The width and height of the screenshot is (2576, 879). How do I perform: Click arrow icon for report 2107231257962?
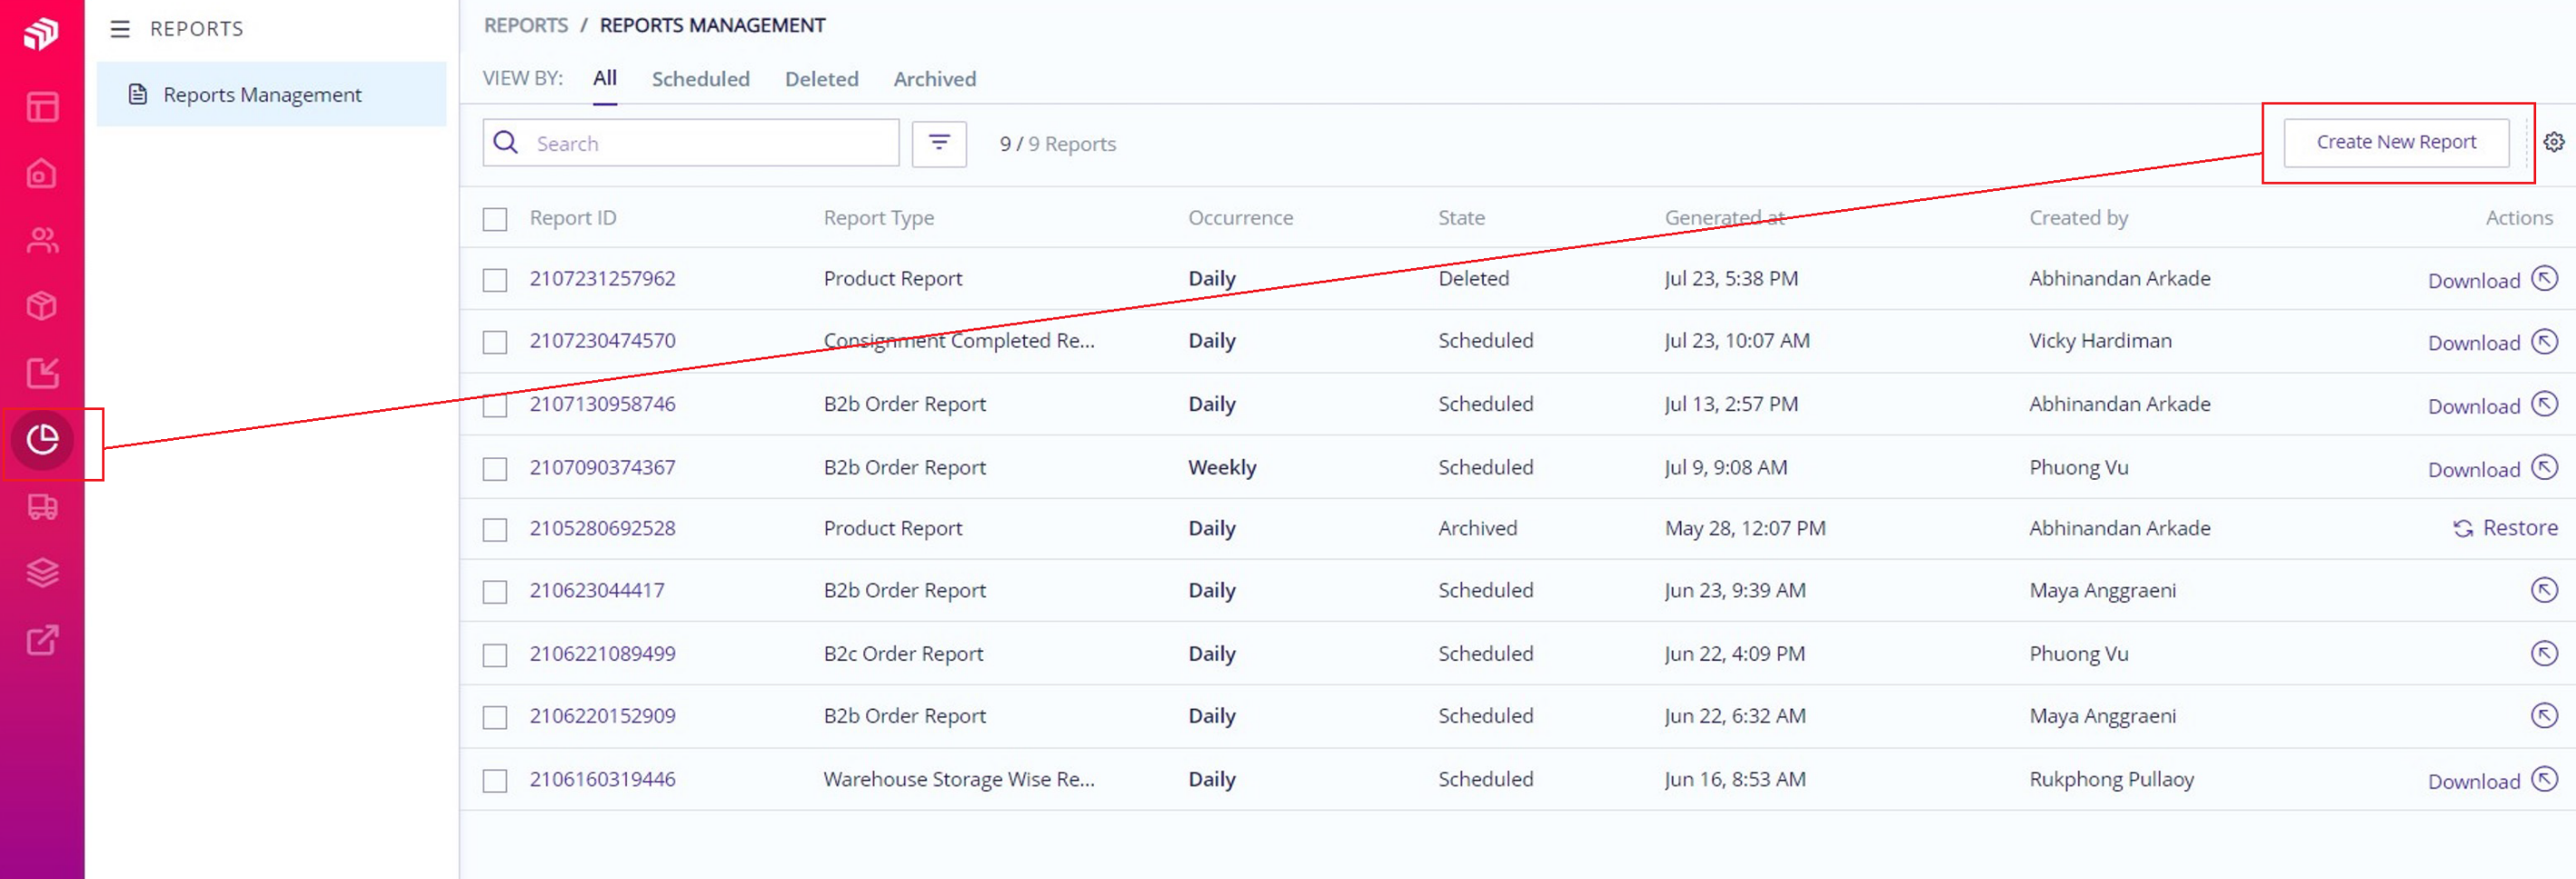2544,278
